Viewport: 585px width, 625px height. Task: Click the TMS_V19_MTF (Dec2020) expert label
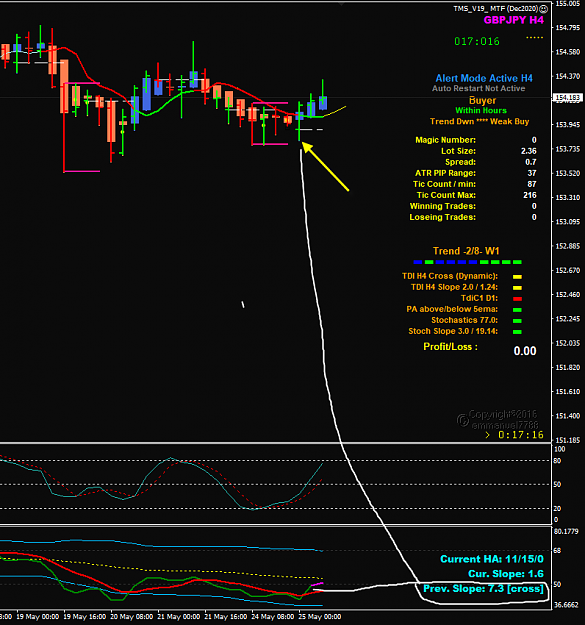(x=496, y=8)
